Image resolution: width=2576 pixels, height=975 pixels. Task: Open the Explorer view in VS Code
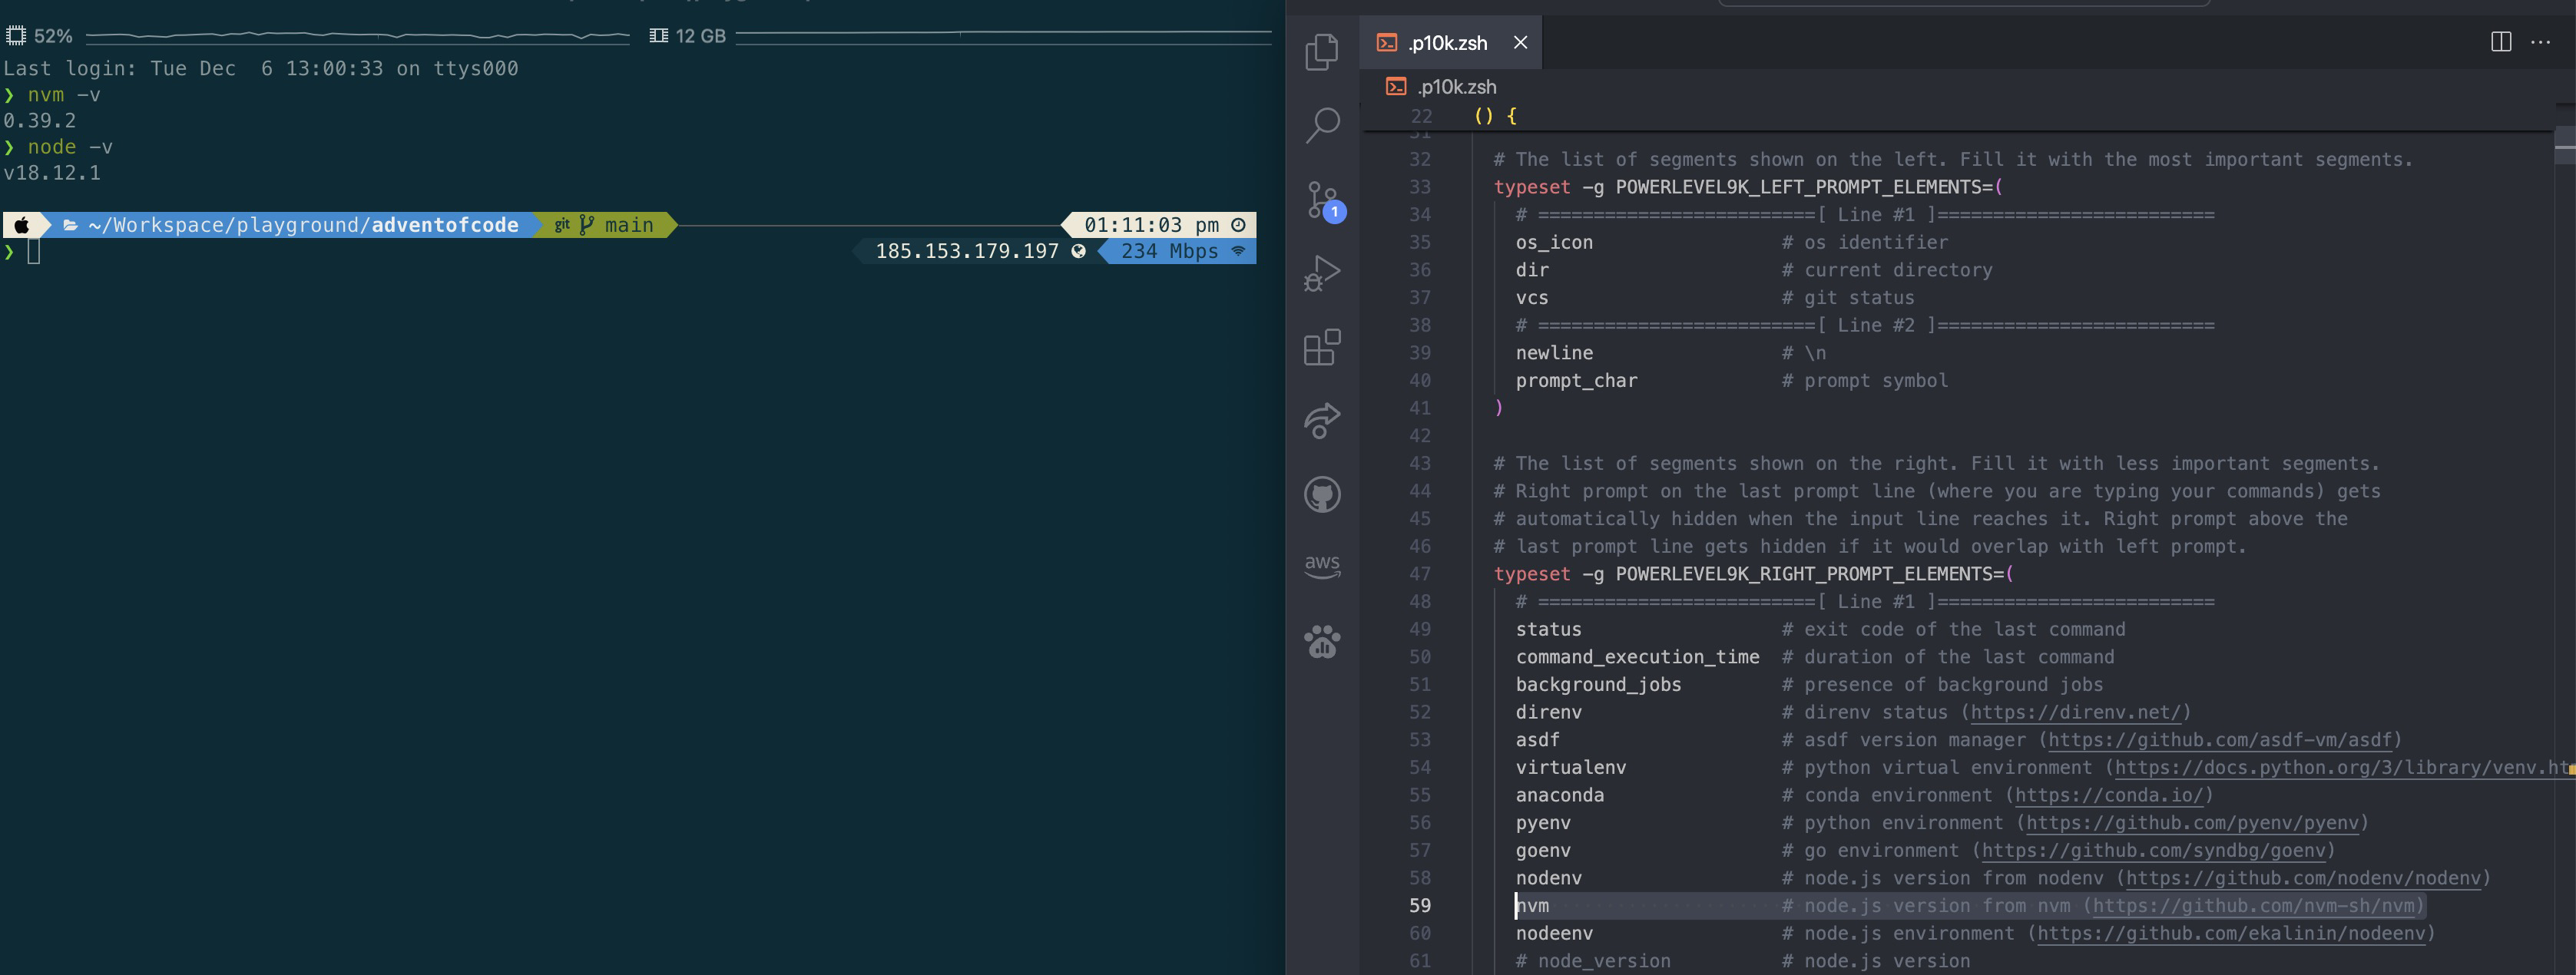click(1322, 51)
